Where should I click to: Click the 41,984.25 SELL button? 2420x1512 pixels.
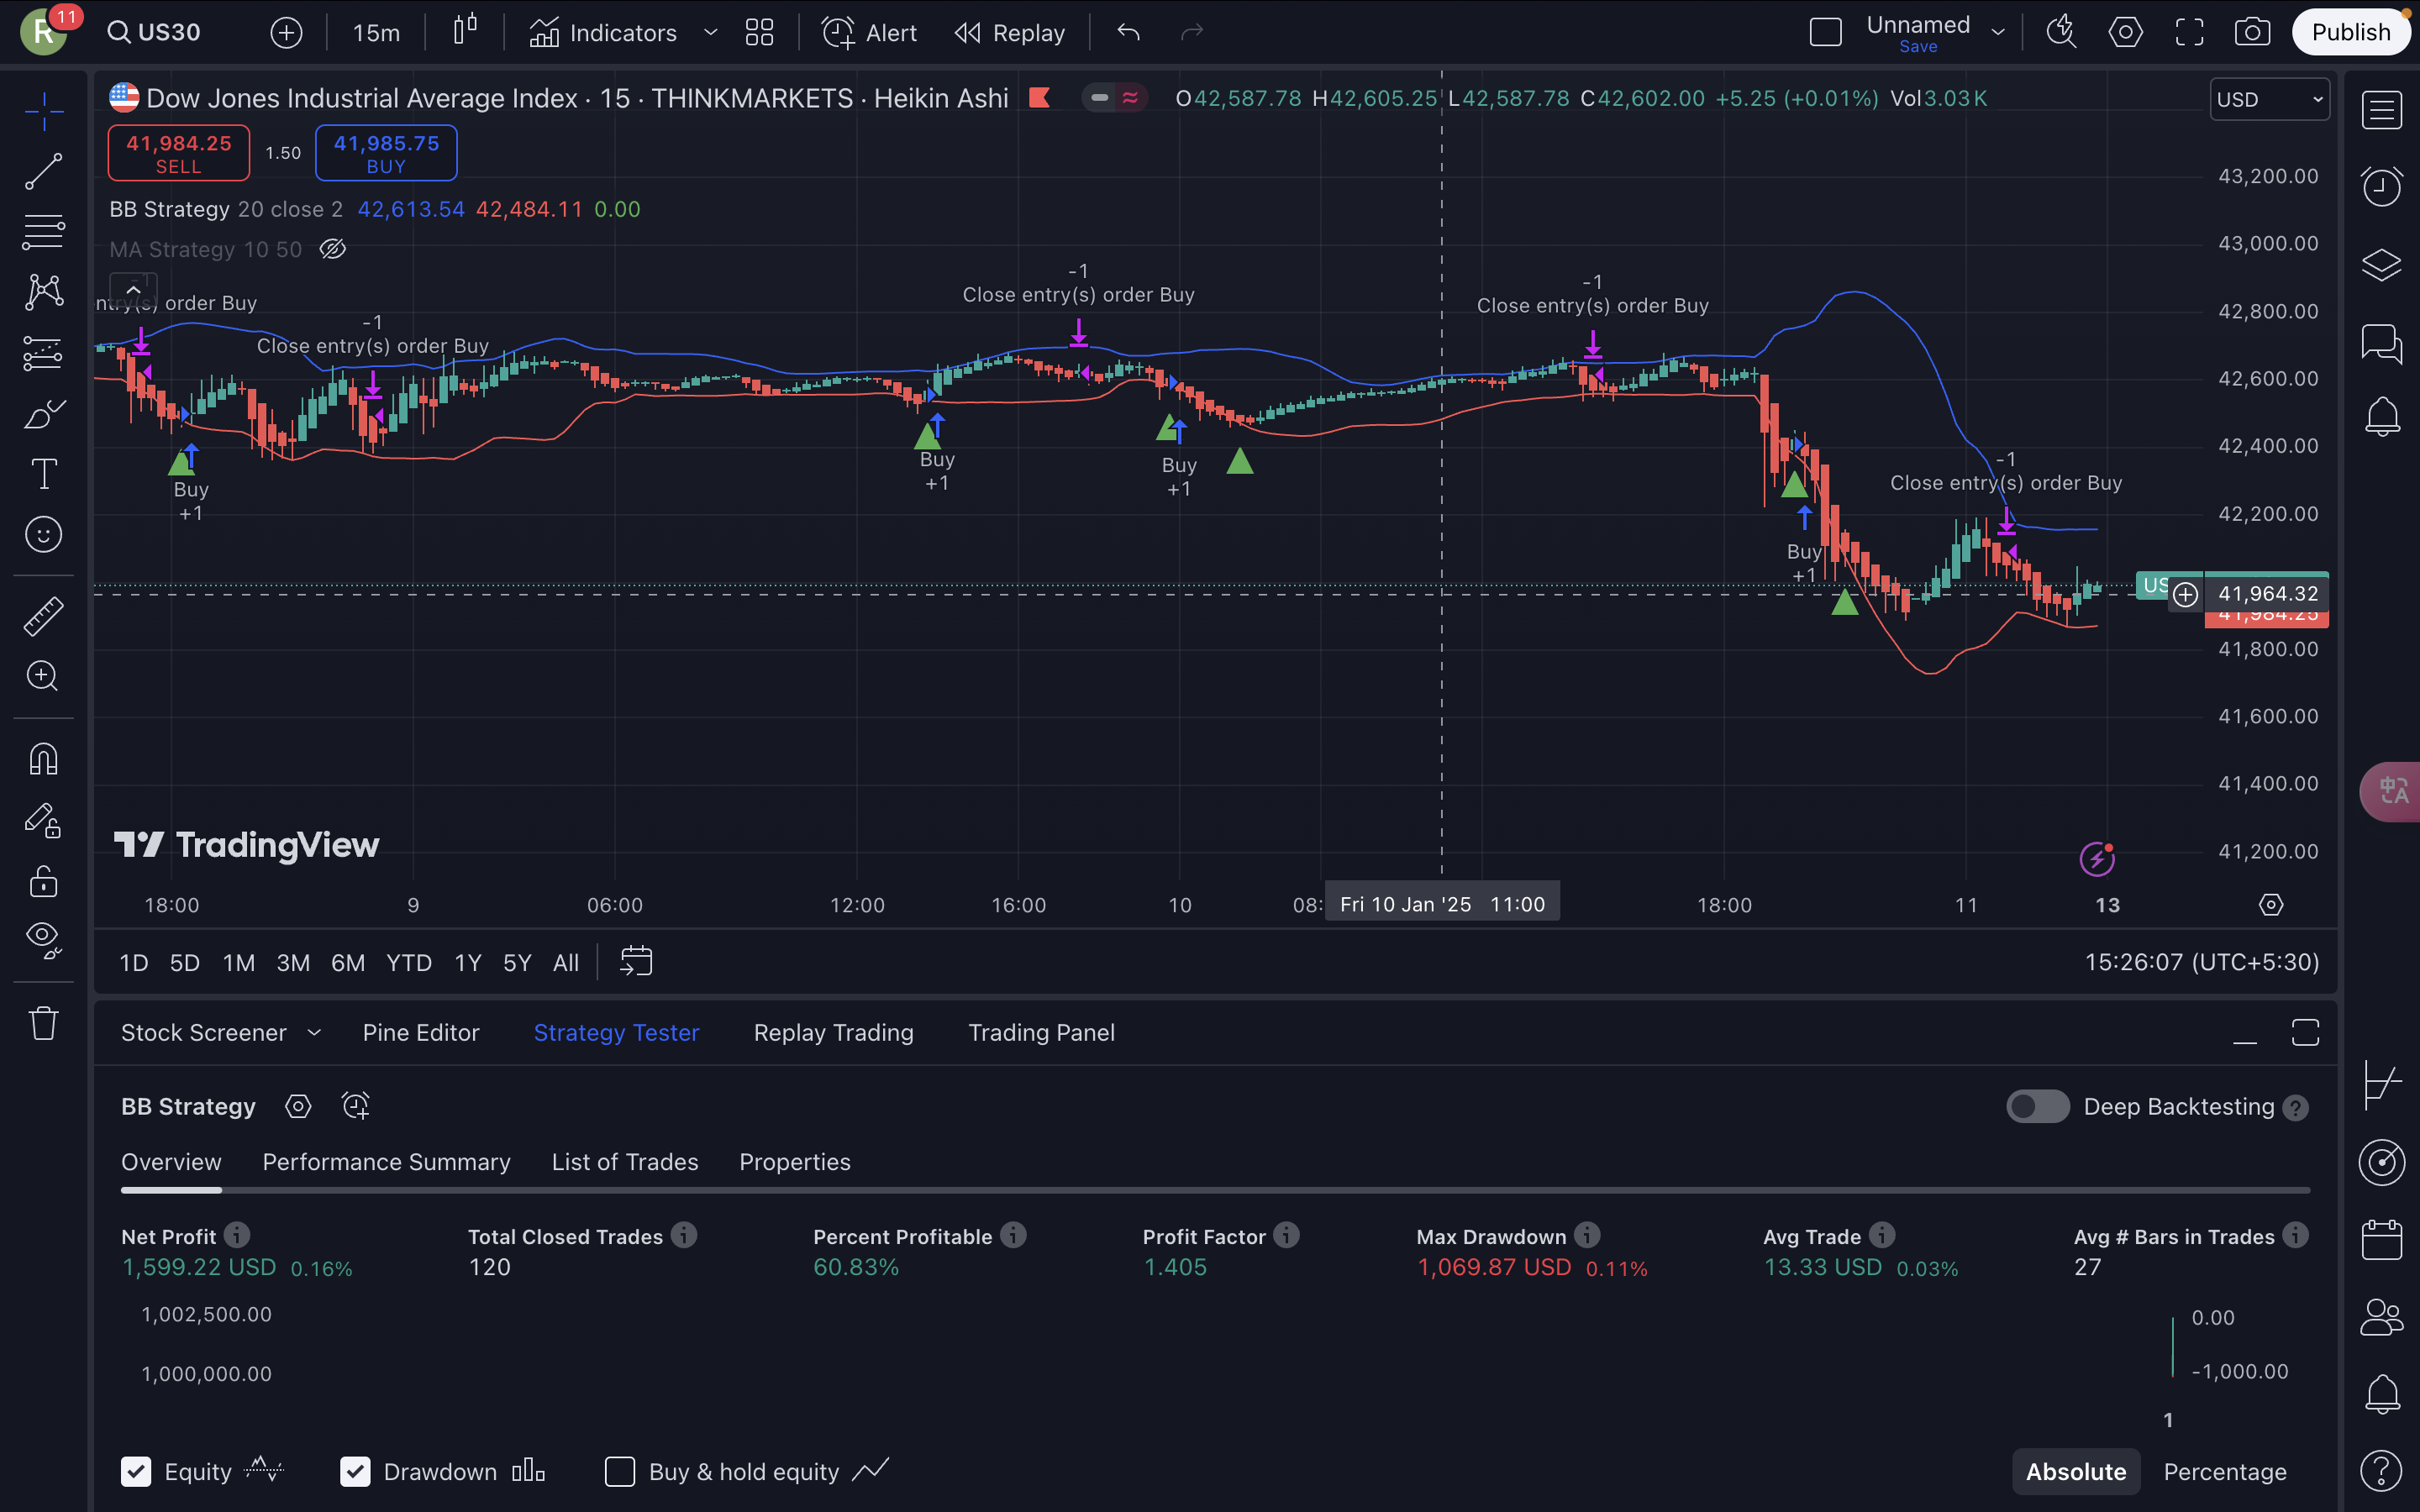click(x=179, y=153)
